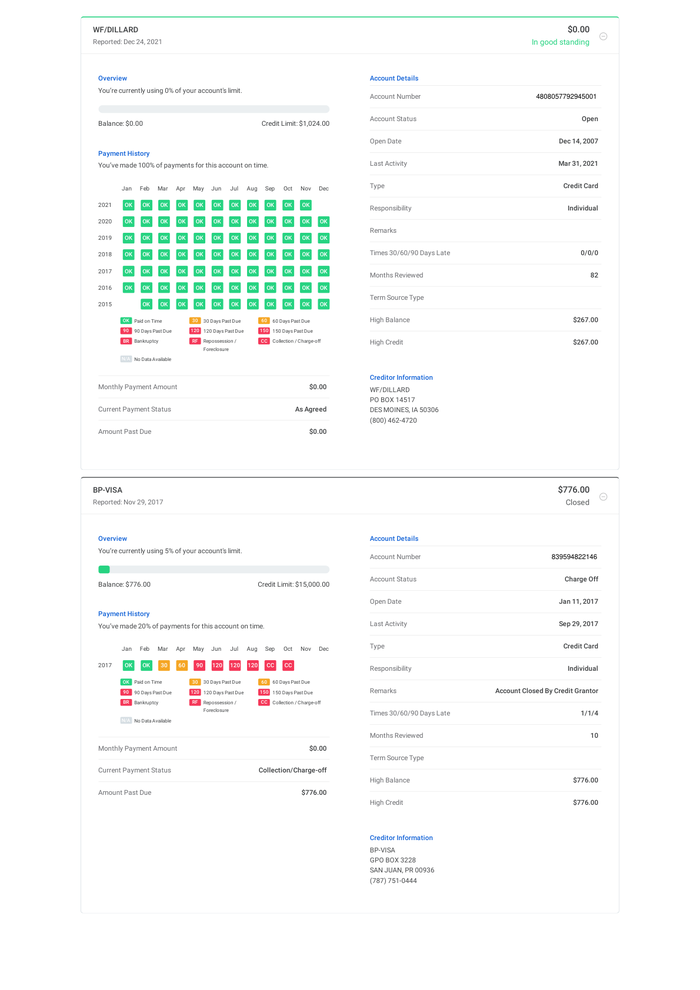This screenshot has height=990, width=700.
Task: Click WF/DILLARD 2015 February OK badge
Action: 146,304
